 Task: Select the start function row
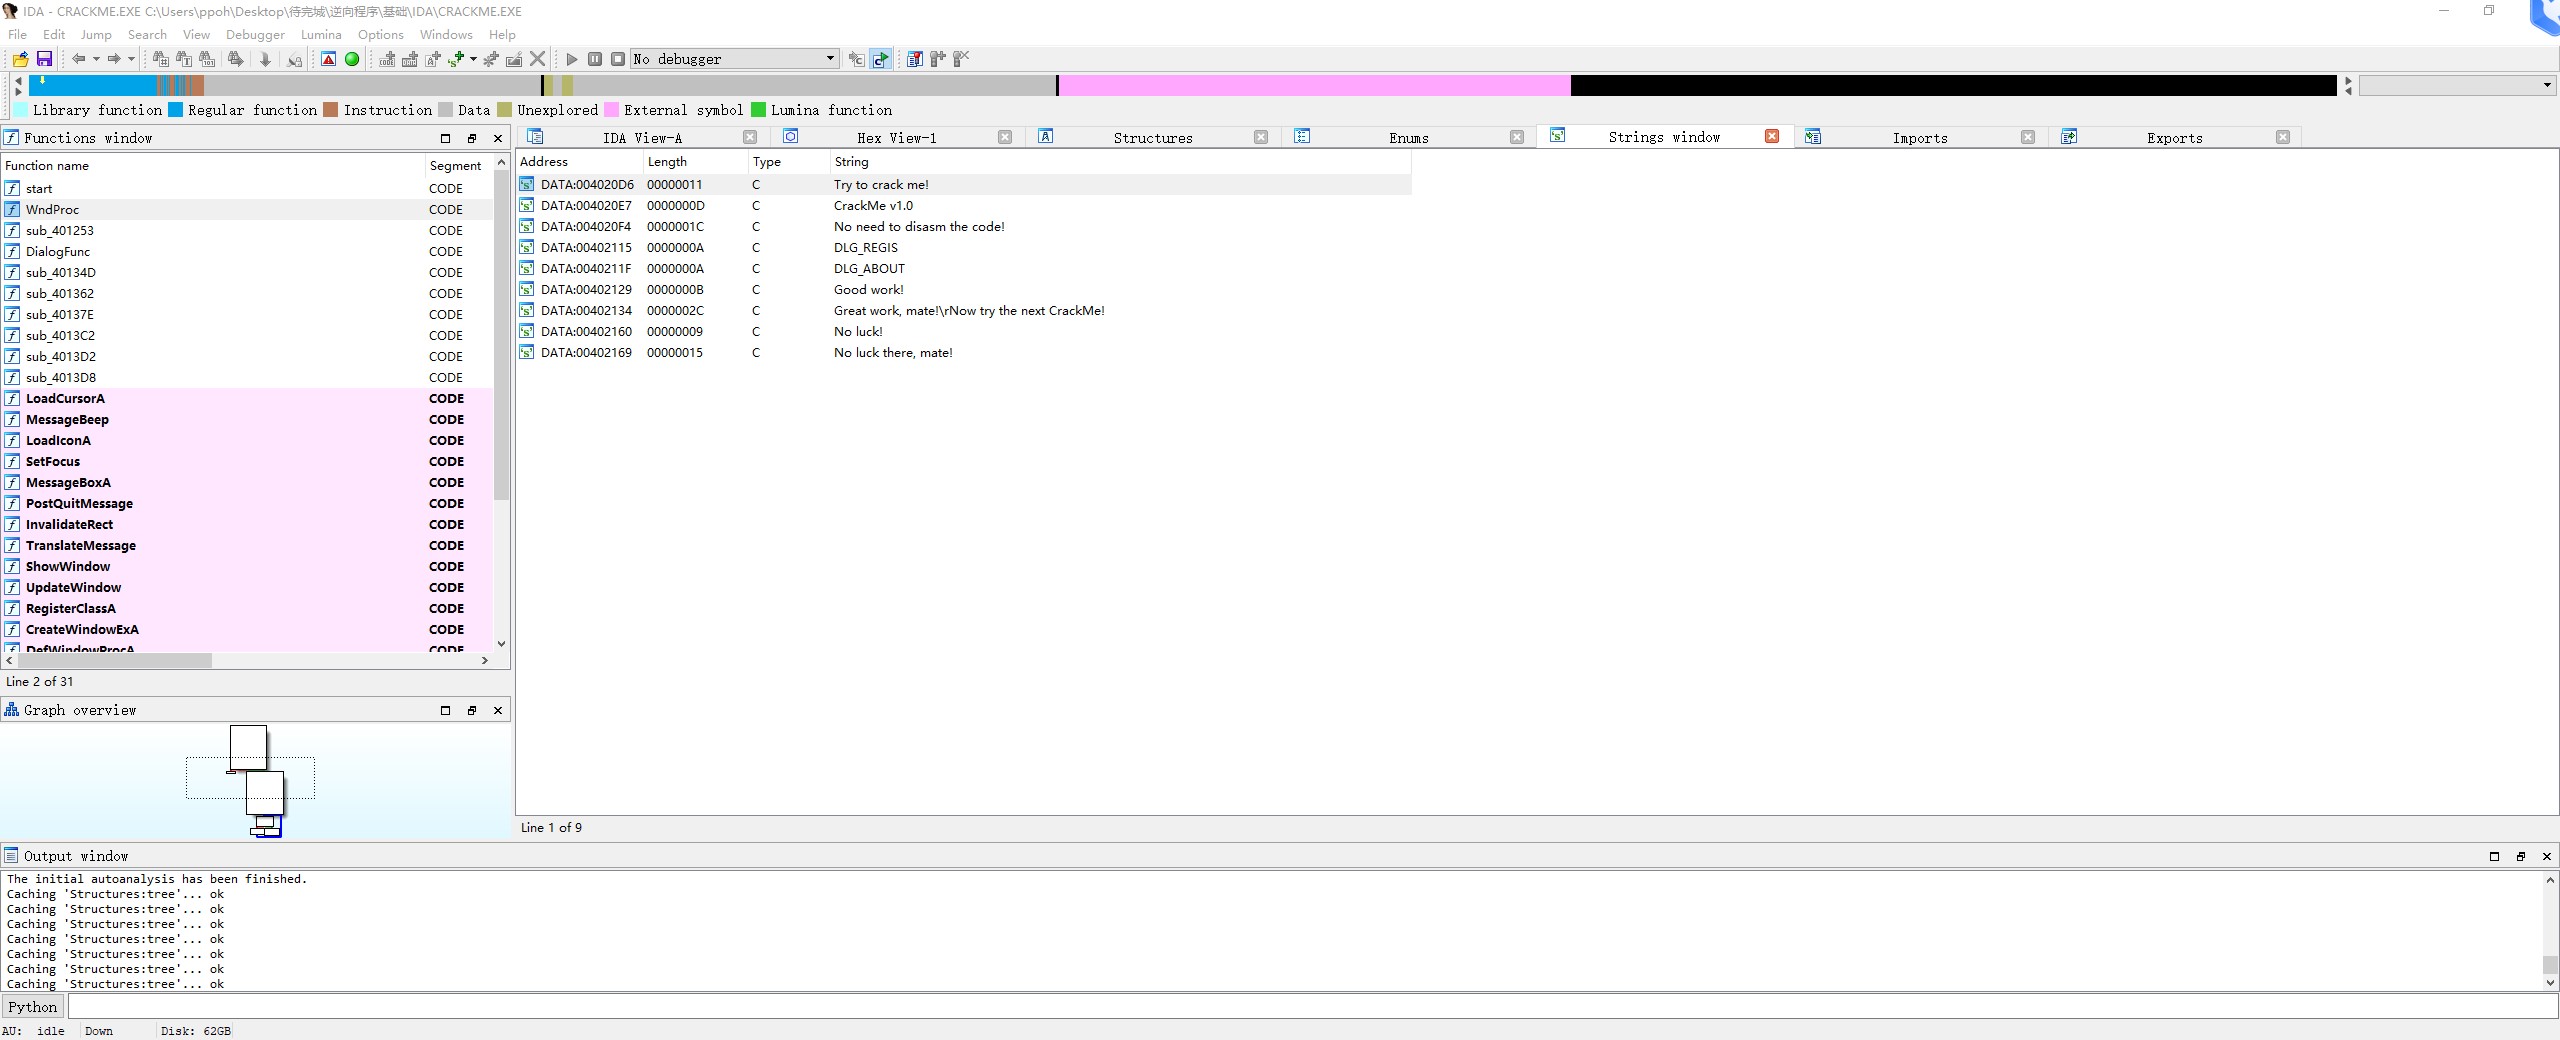(x=247, y=188)
